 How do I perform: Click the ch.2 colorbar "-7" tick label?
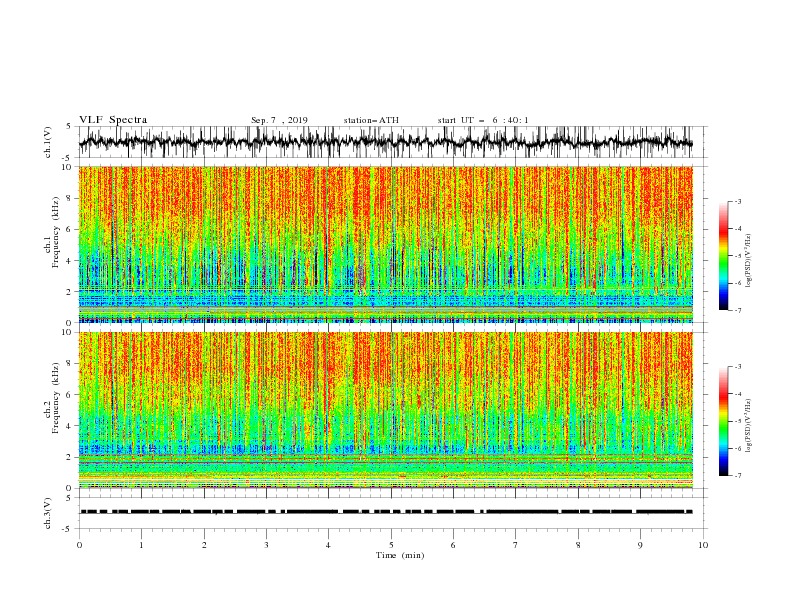click(x=738, y=476)
